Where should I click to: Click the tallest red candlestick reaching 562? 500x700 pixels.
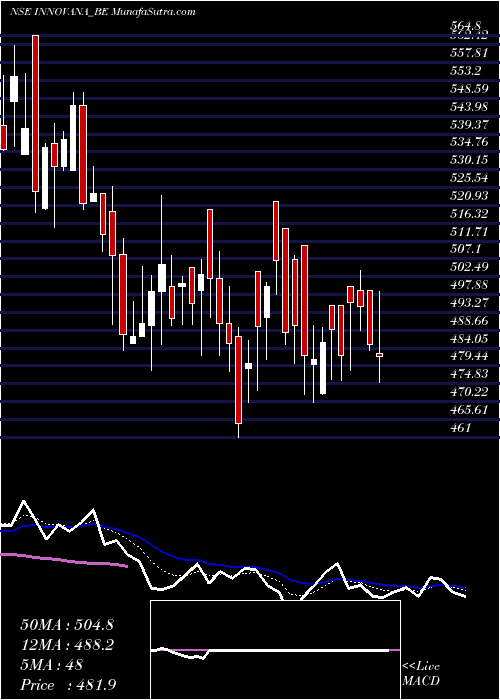click(x=35, y=113)
